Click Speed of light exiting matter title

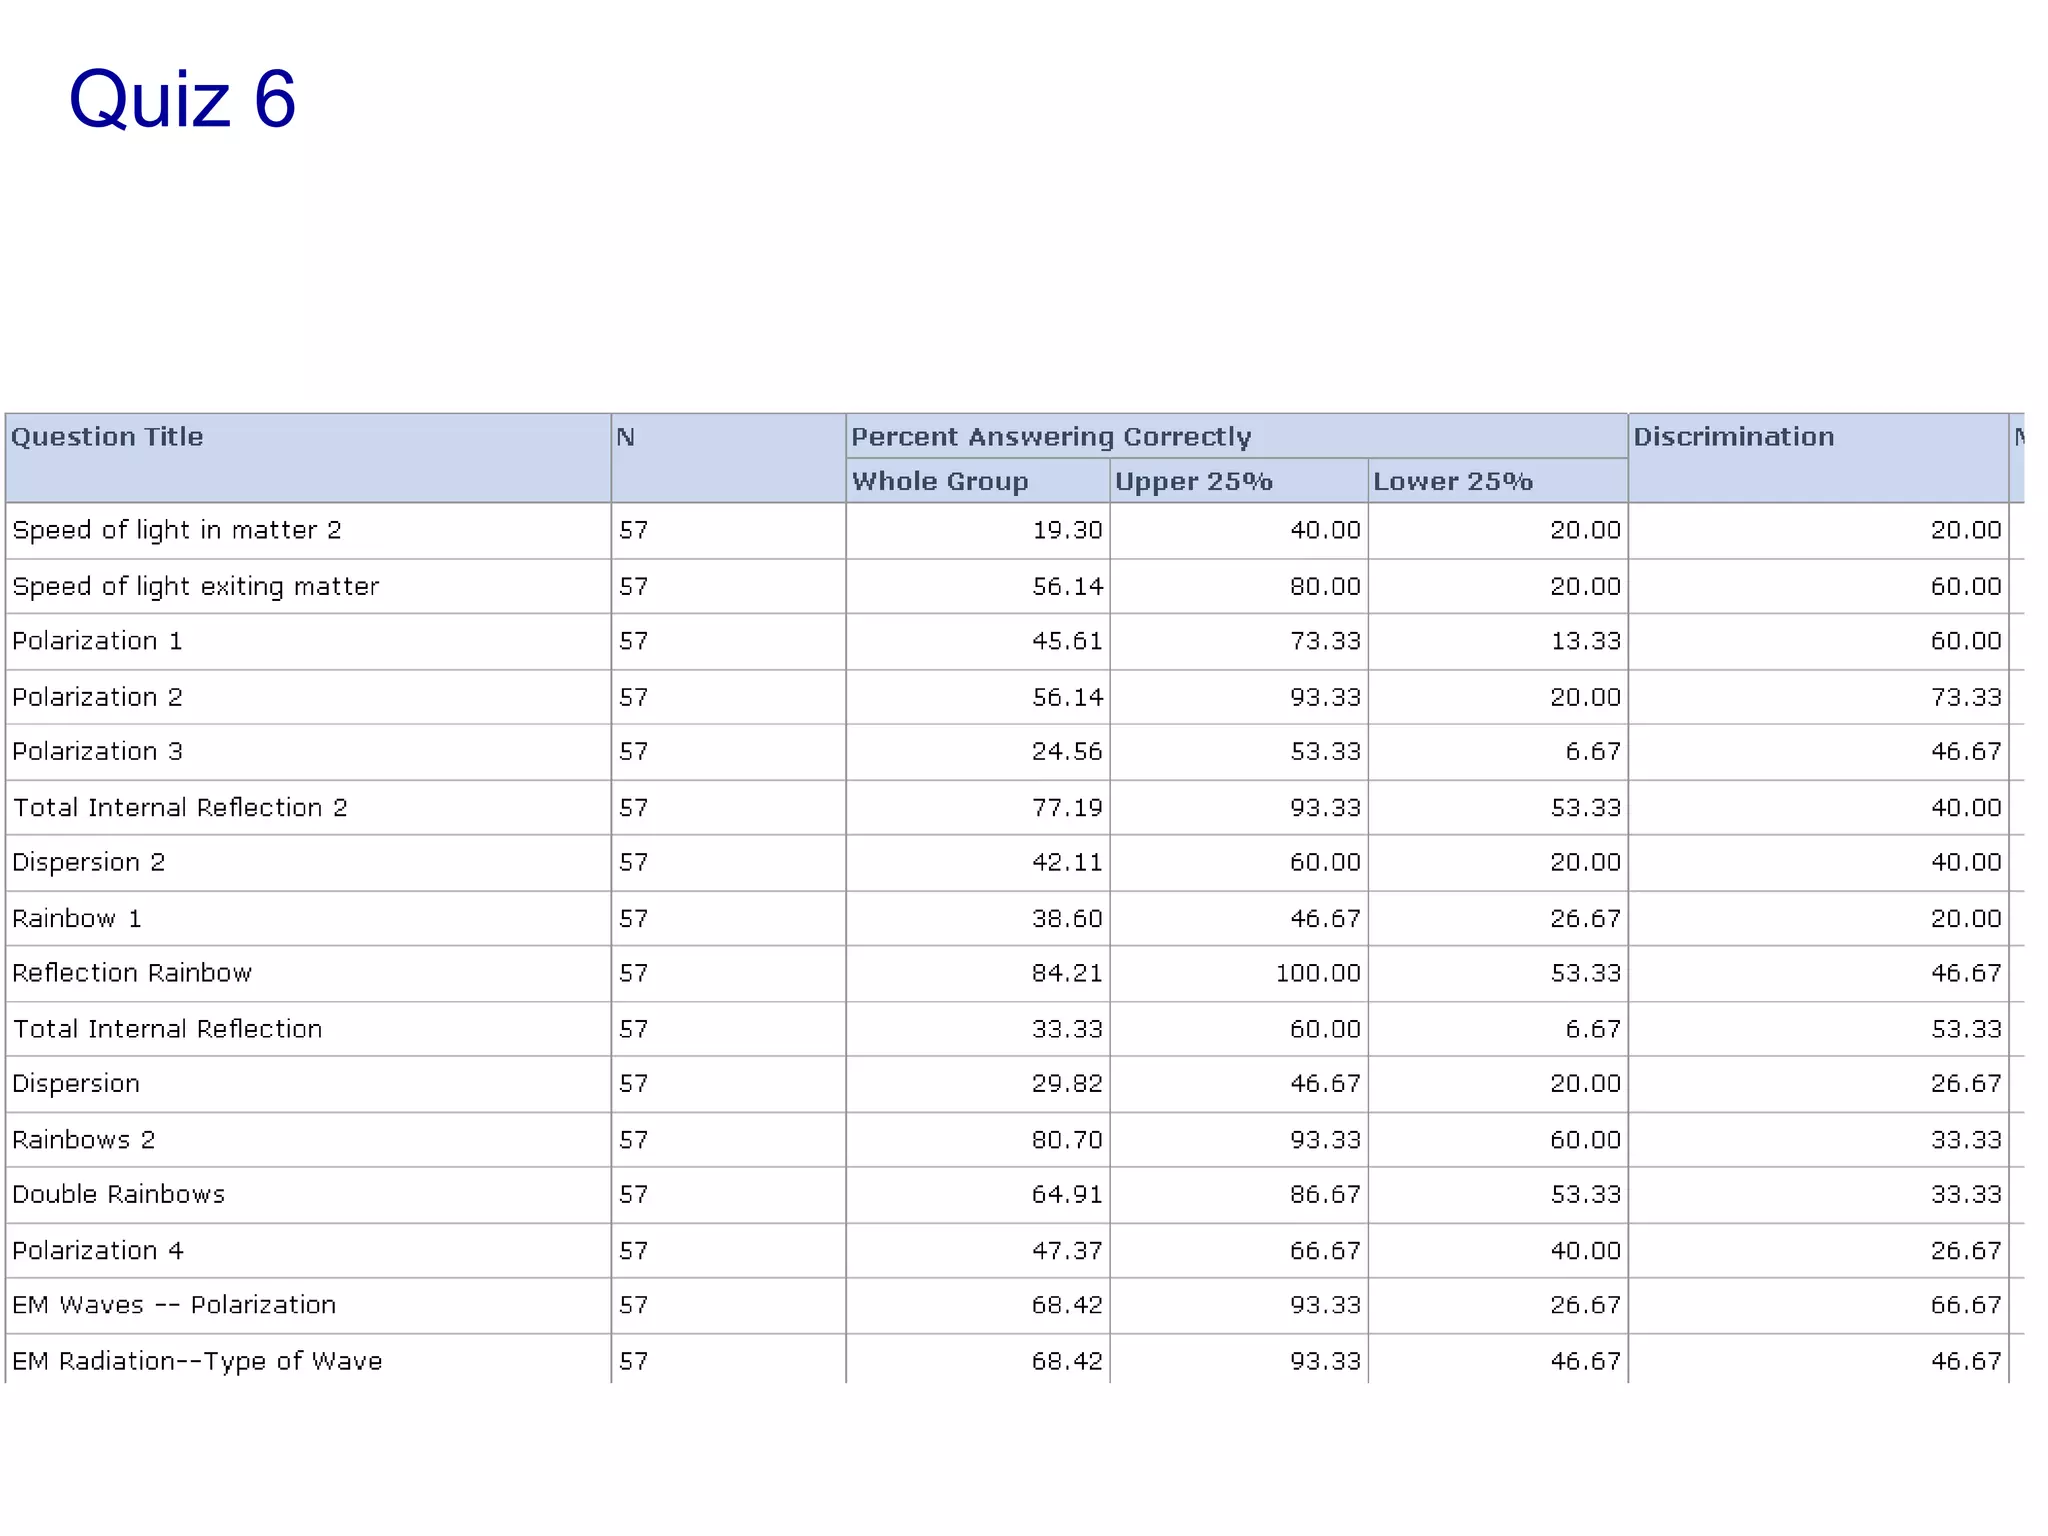point(196,586)
